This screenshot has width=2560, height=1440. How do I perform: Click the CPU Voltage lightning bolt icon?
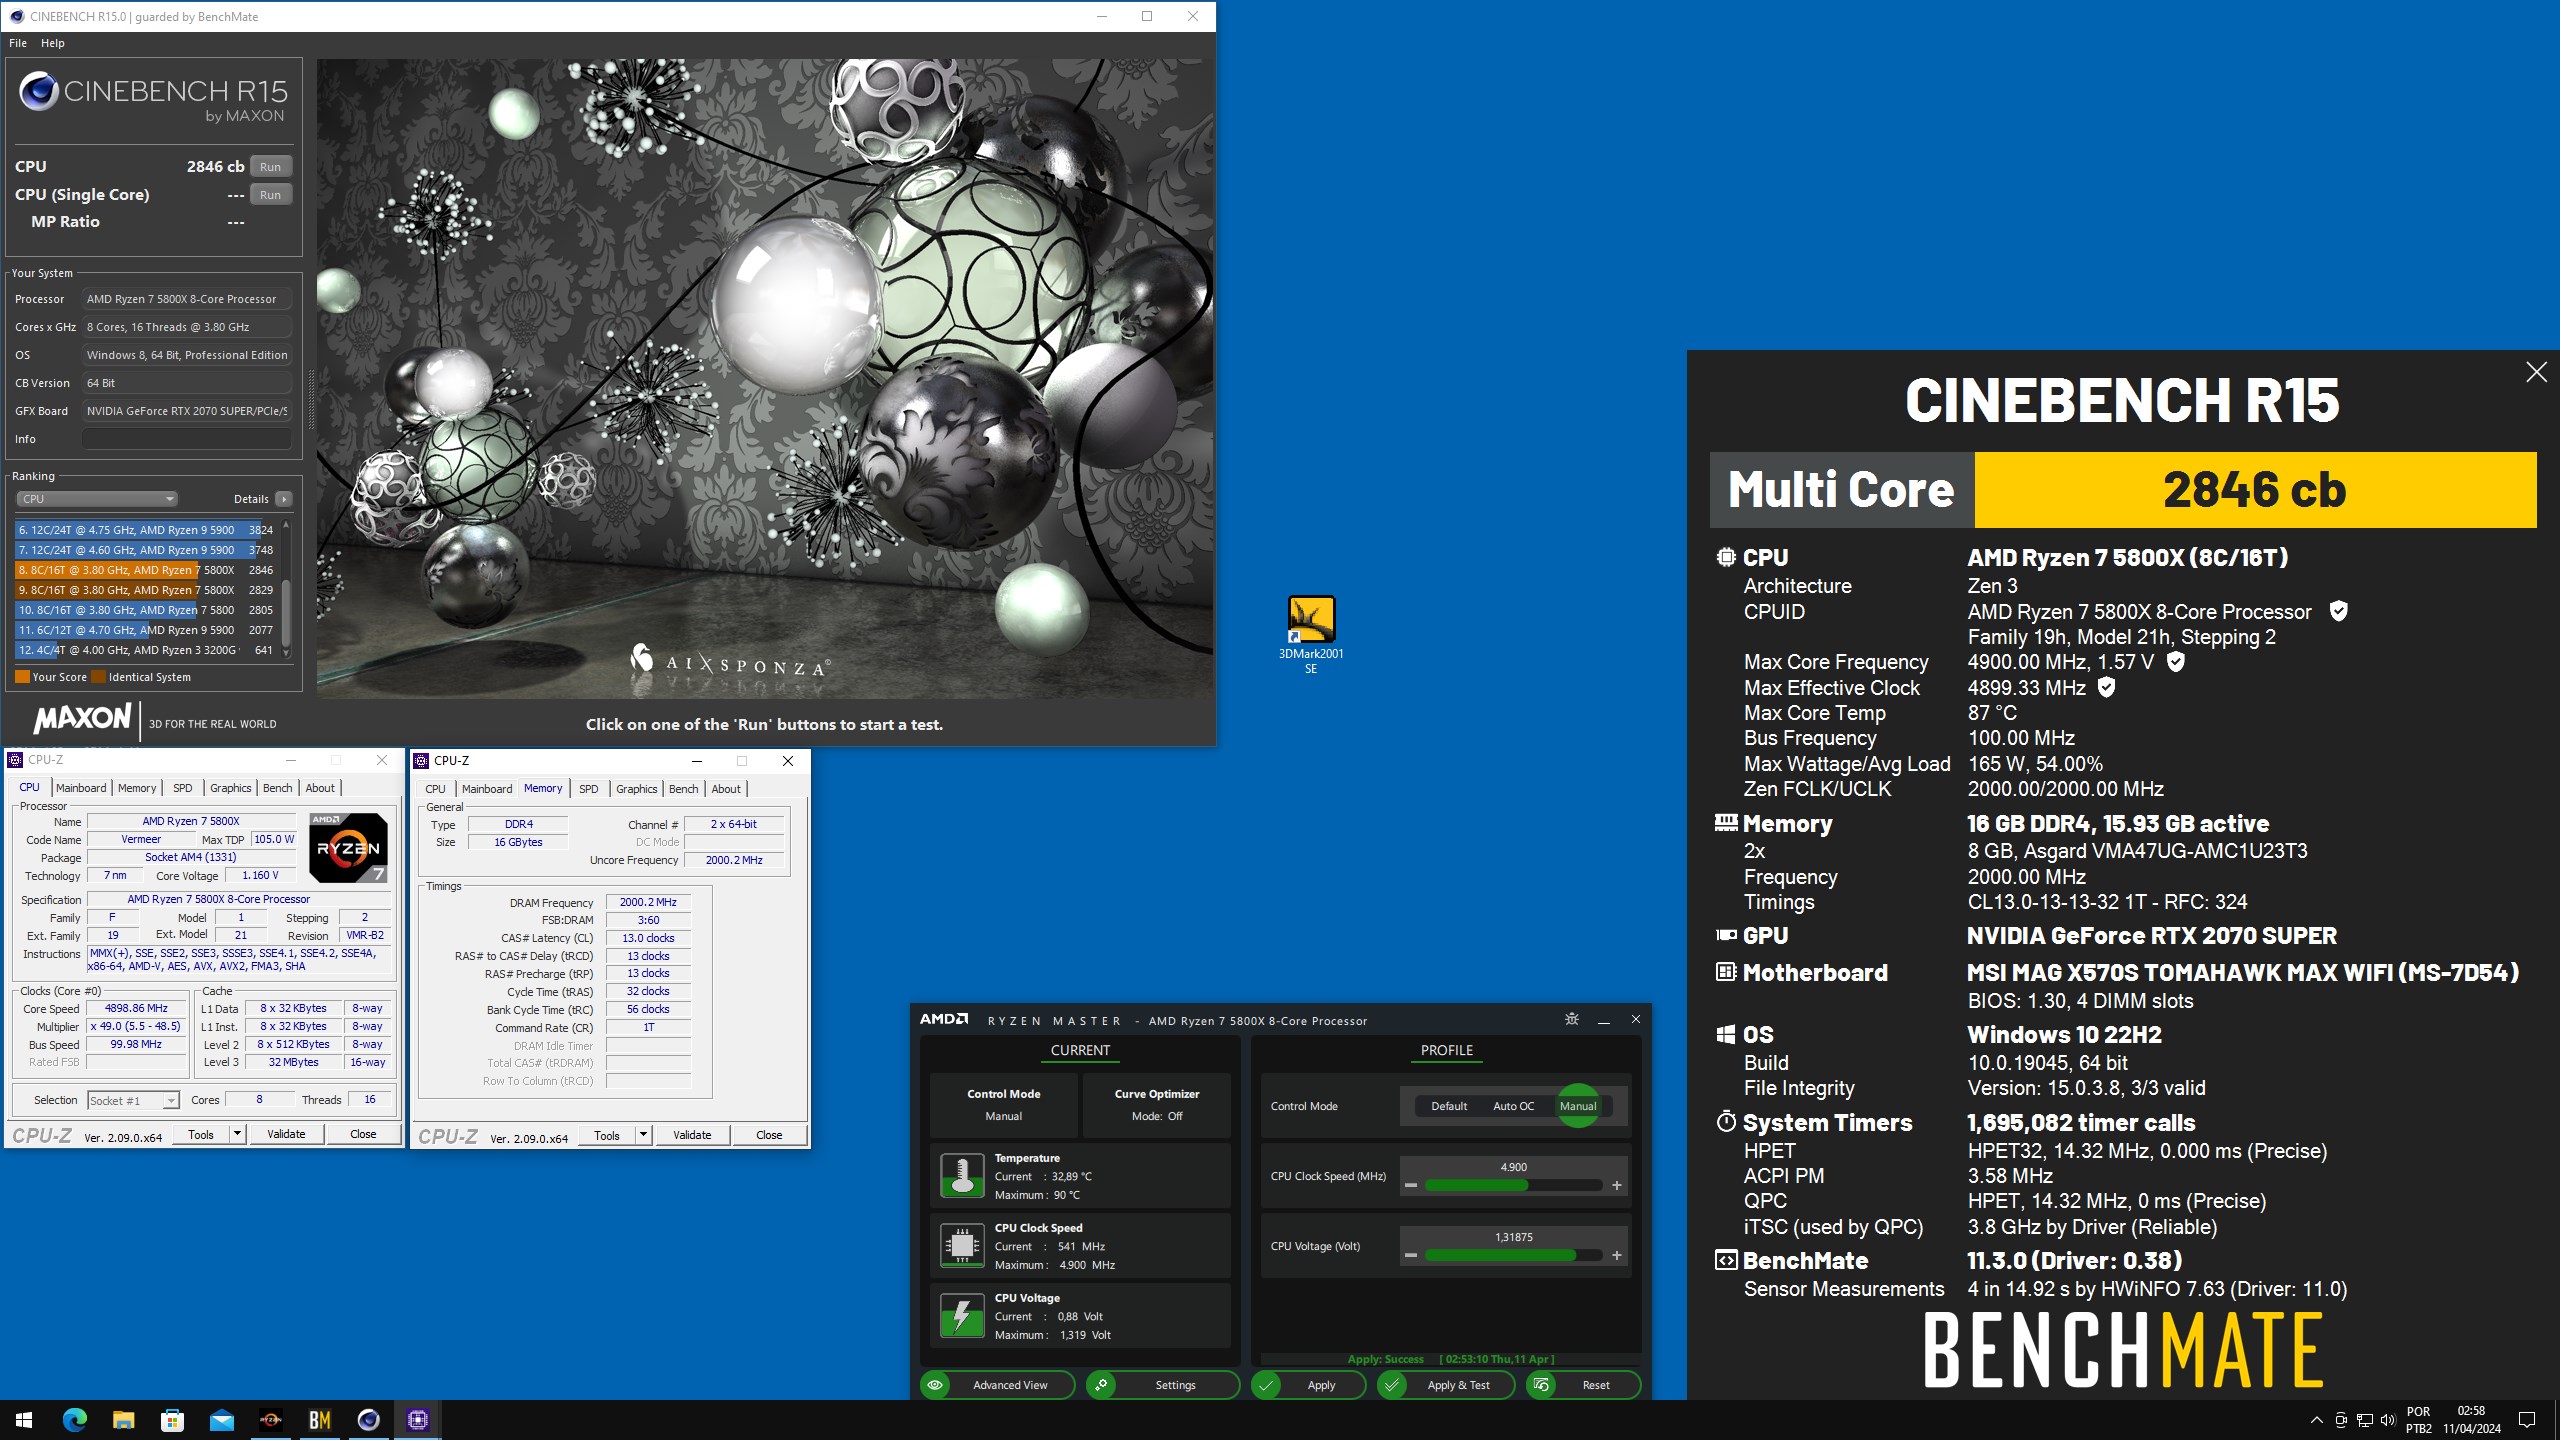pyautogui.click(x=962, y=1316)
